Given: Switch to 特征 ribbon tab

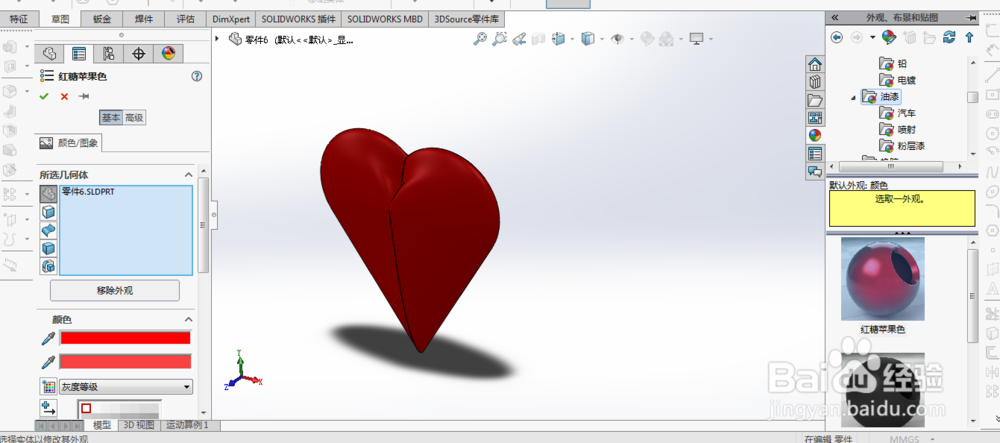Looking at the screenshot, I should point(18,18).
